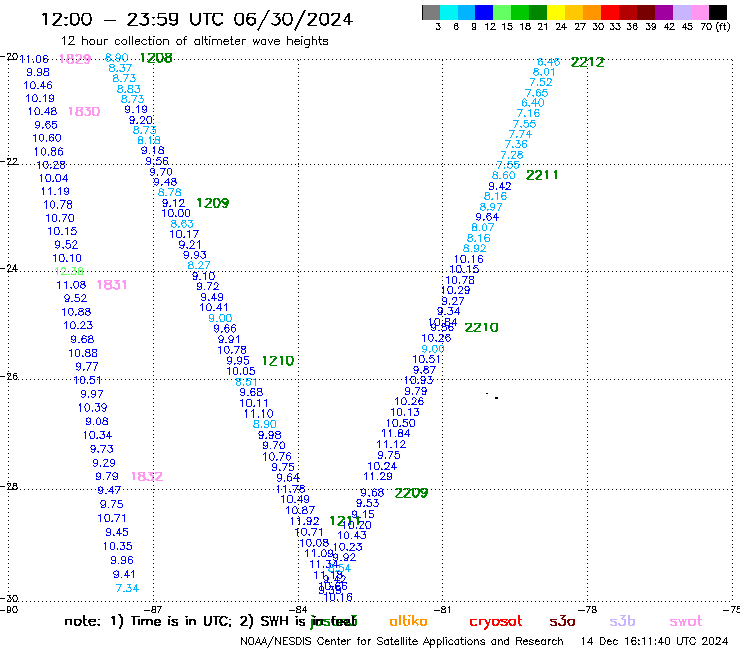Click the wave height value 11.92
740x650 pixels.
pyautogui.click(x=304, y=521)
